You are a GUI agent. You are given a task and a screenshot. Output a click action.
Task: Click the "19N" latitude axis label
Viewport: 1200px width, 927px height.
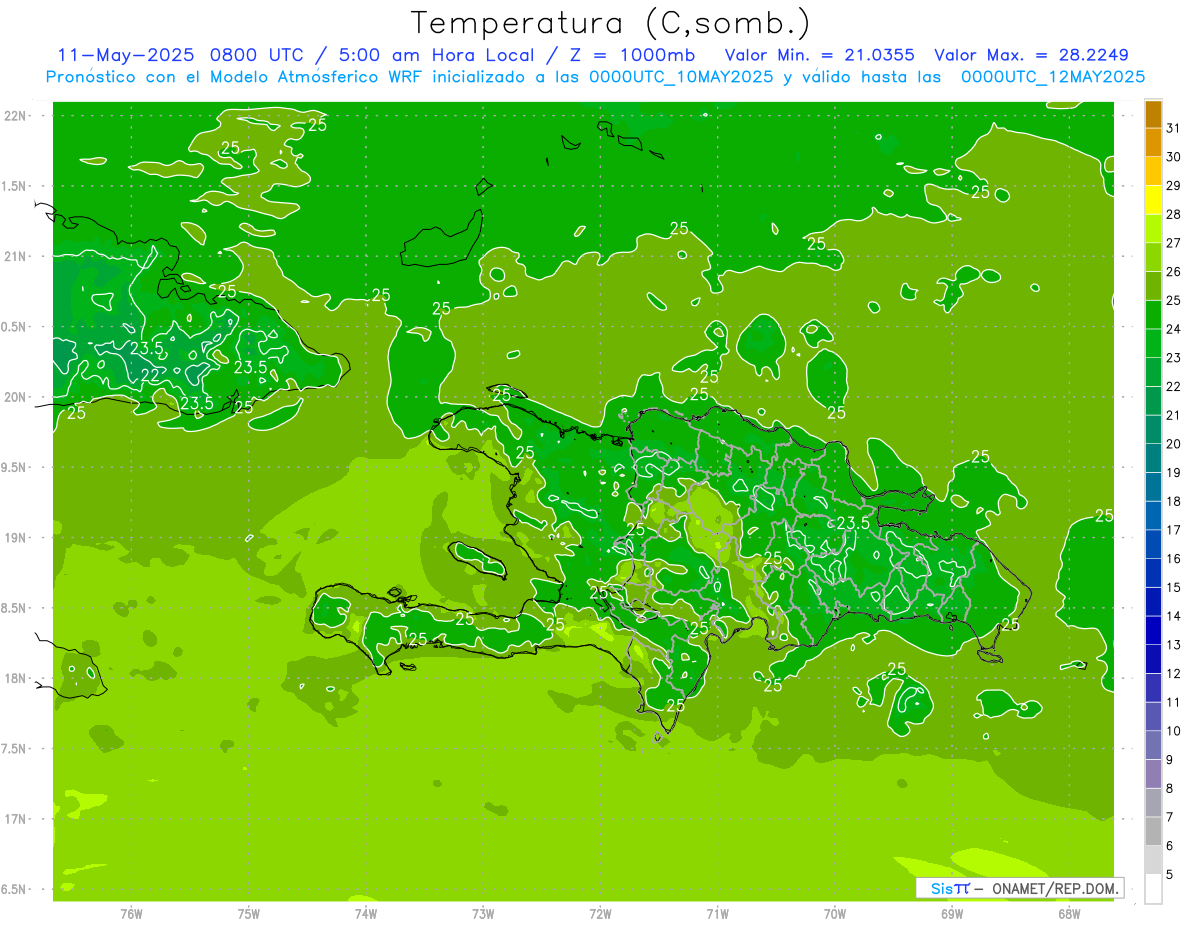[x=14, y=538]
